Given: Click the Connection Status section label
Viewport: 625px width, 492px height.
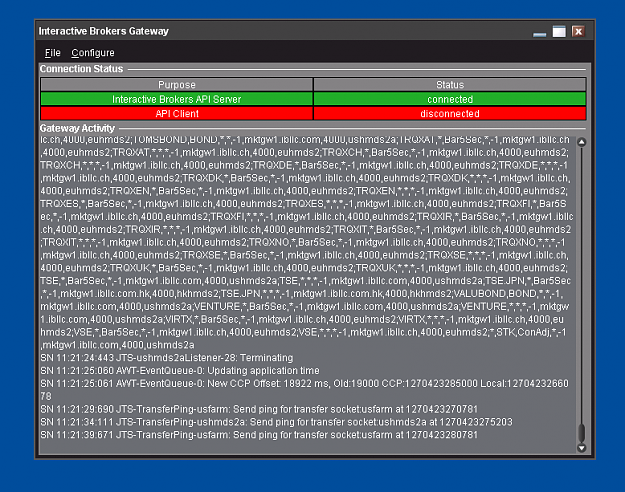Looking at the screenshot, I should (81, 69).
